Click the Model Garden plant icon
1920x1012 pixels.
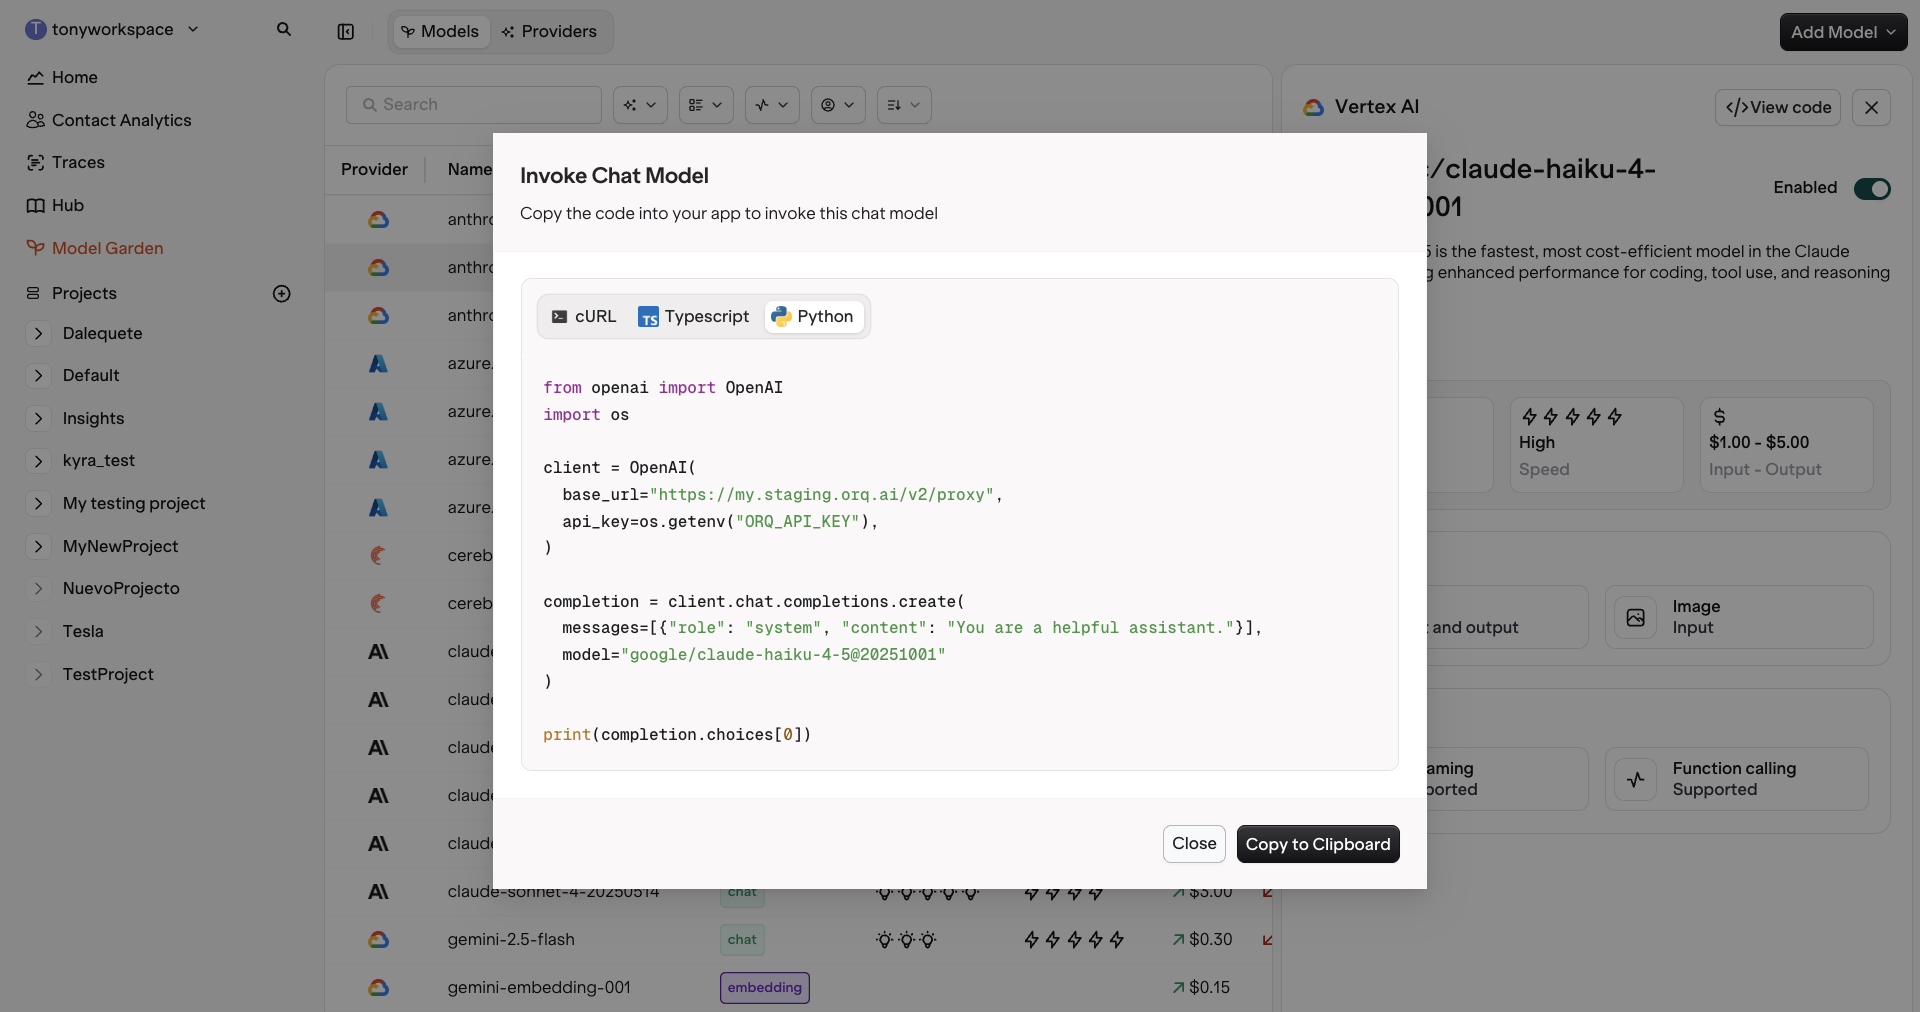36,248
